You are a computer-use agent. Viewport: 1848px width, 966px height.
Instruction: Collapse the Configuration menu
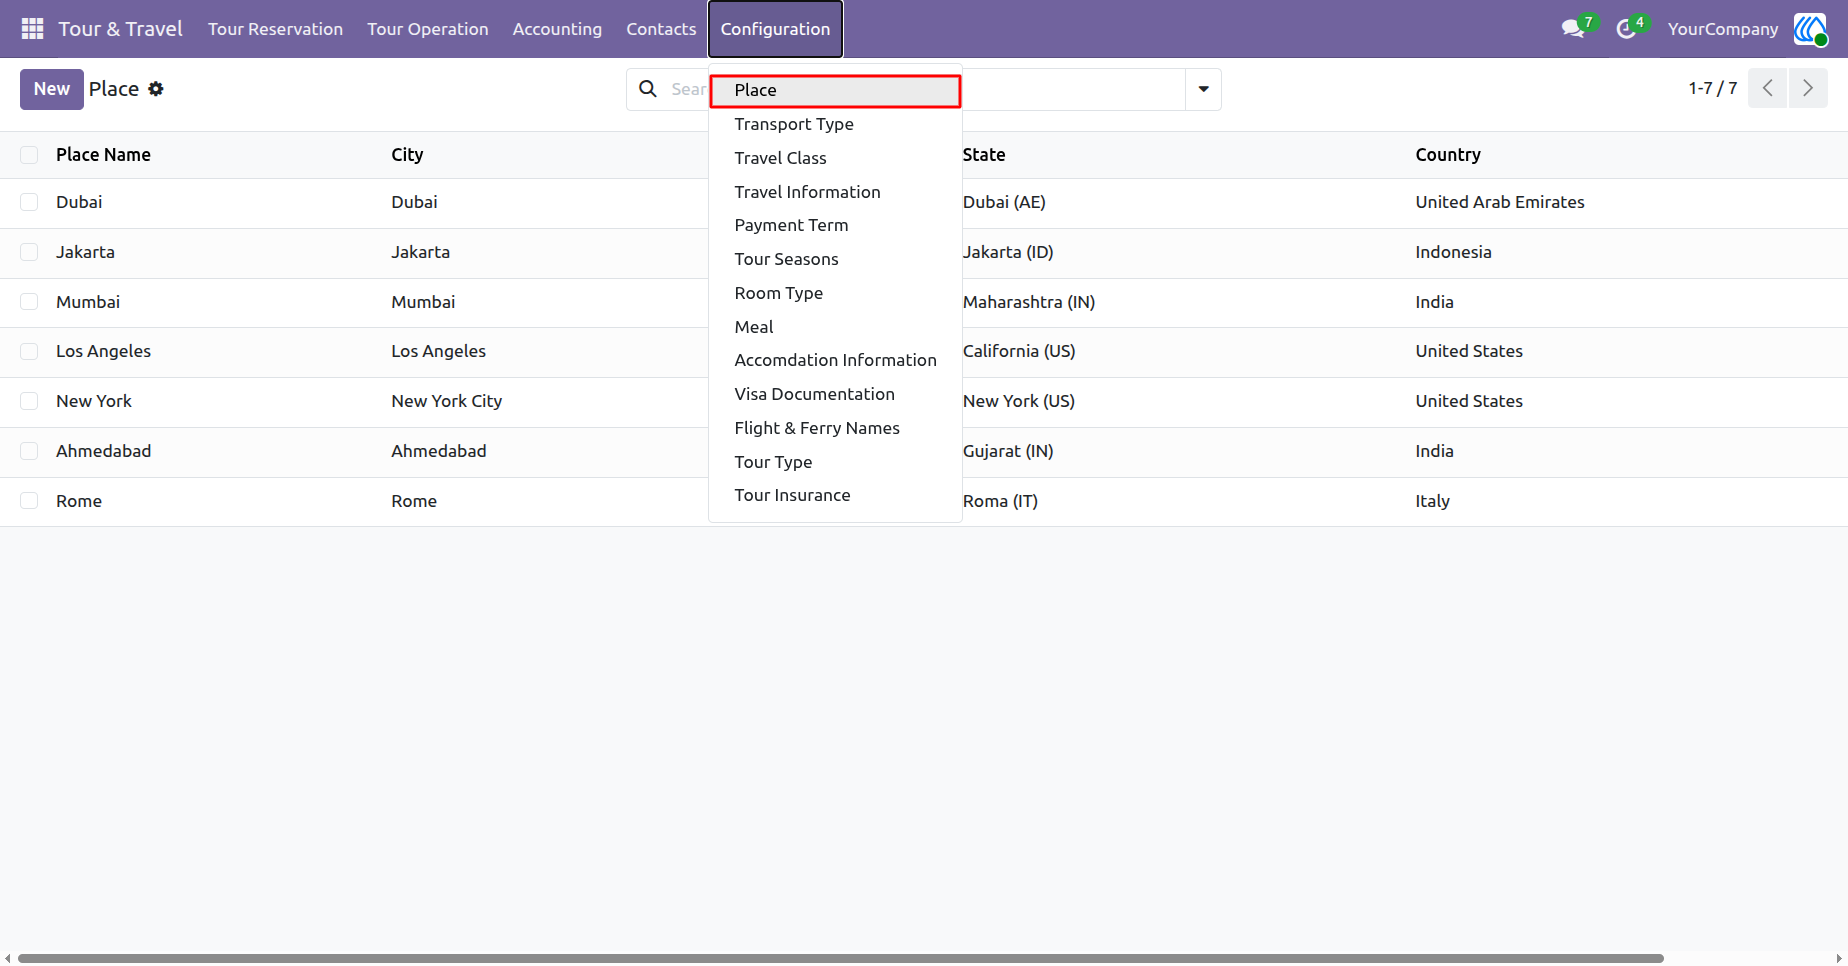775,29
